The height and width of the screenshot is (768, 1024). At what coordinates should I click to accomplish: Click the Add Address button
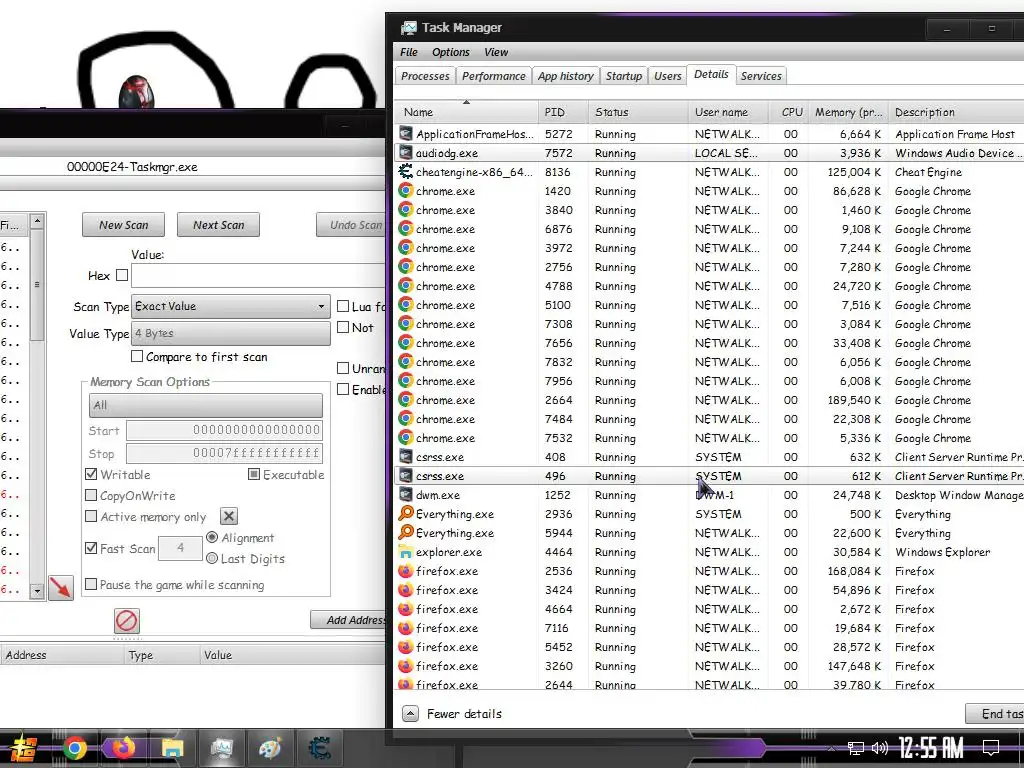[349, 620]
